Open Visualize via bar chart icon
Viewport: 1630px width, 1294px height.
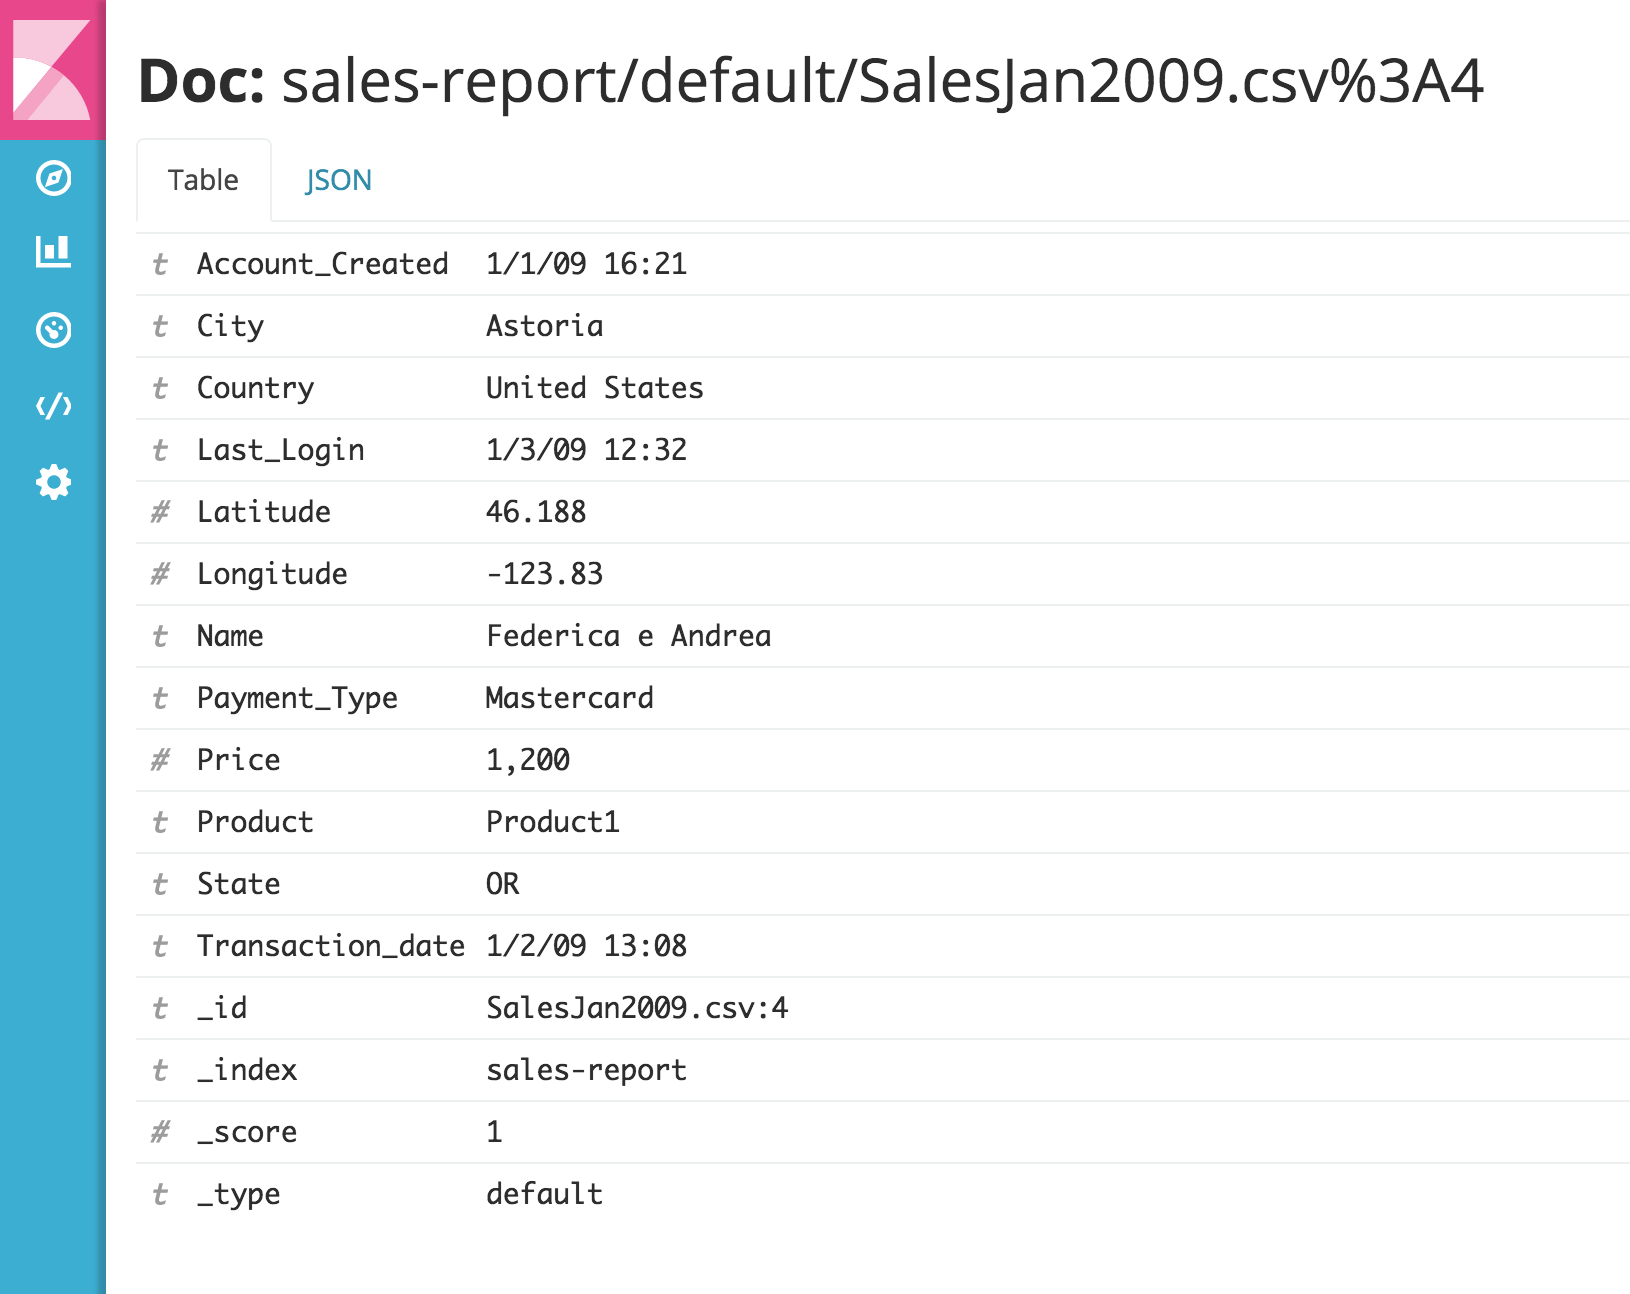[x=53, y=252]
